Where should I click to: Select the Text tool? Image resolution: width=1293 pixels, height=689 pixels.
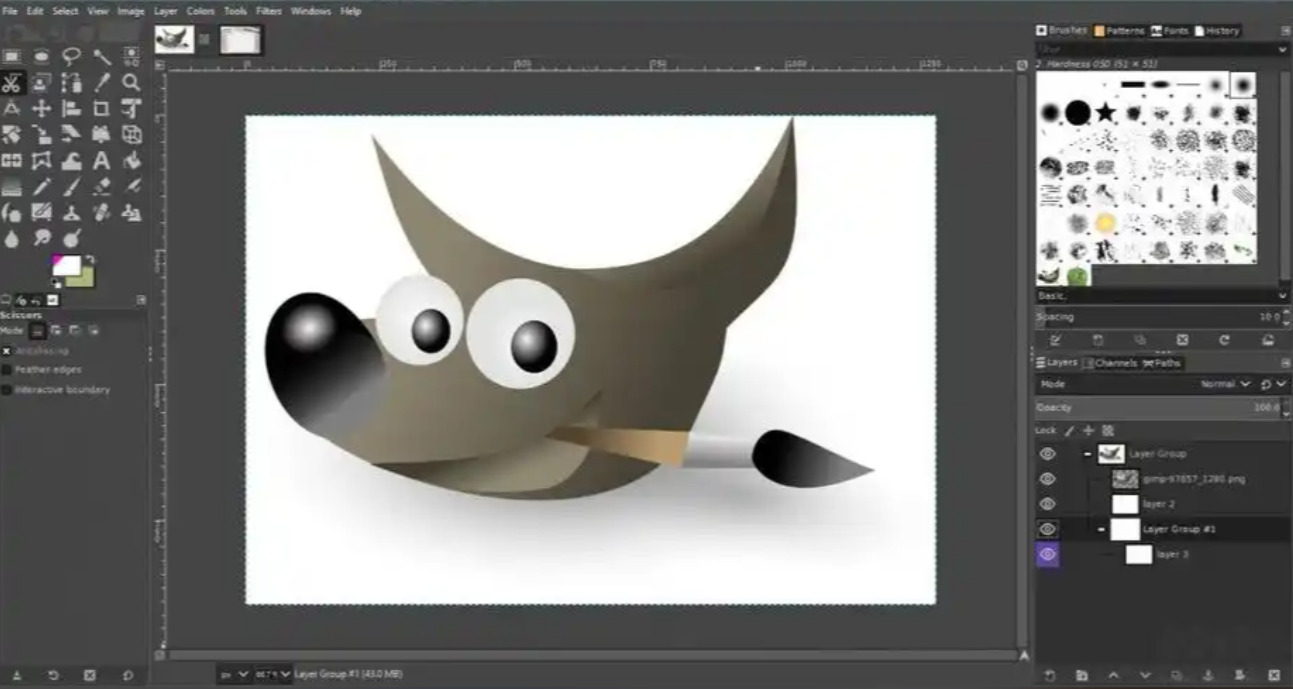pyautogui.click(x=101, y=160)
